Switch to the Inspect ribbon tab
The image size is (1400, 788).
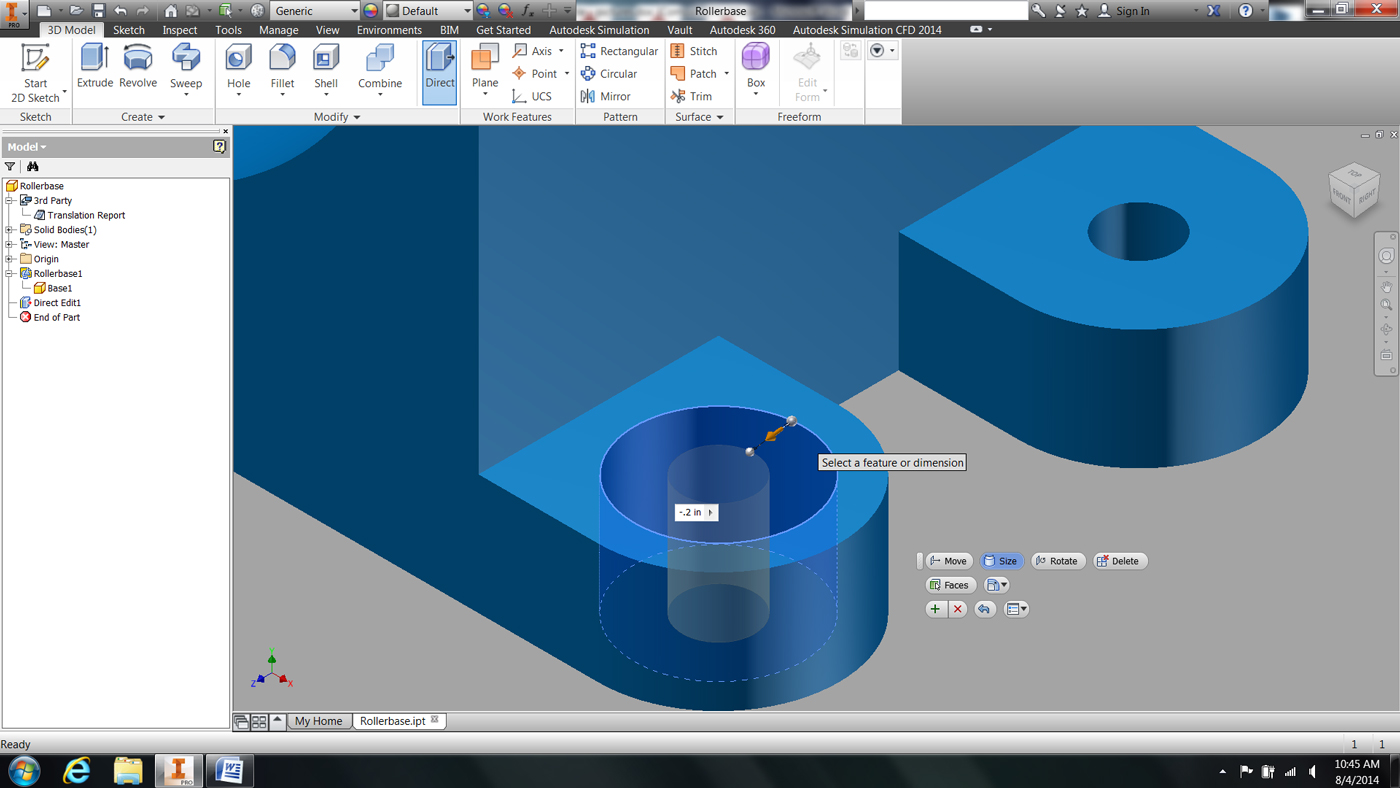(180, 30)
